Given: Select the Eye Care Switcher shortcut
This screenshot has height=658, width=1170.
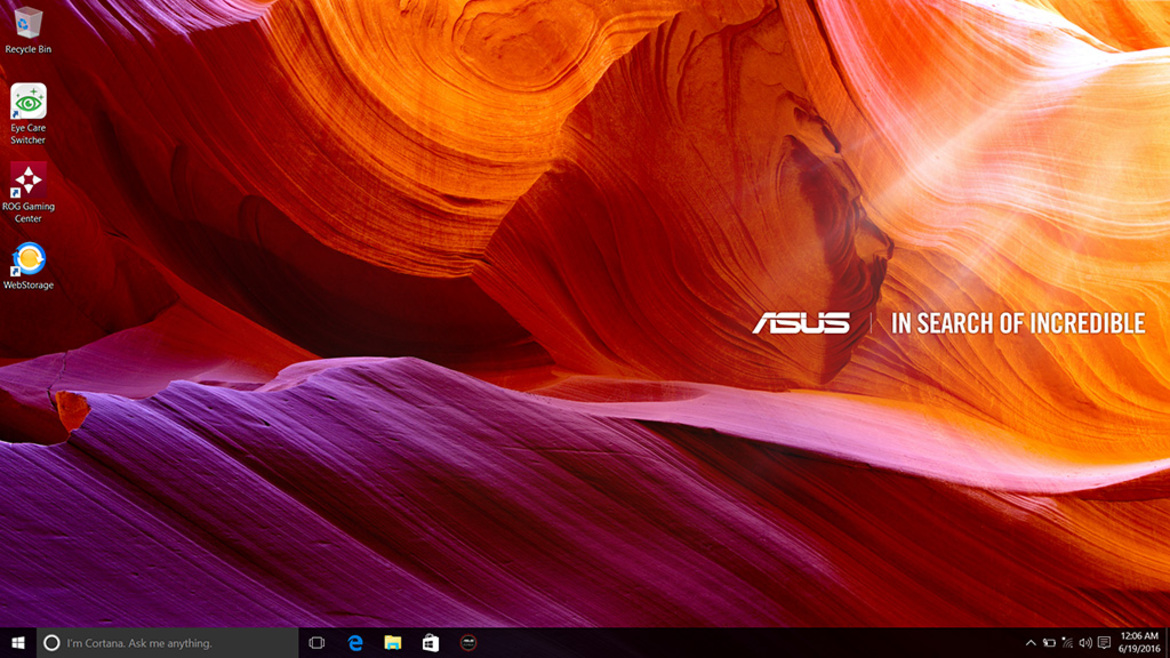Looking at the screenshot, I should pyautogui.click(x=28, y=113).
